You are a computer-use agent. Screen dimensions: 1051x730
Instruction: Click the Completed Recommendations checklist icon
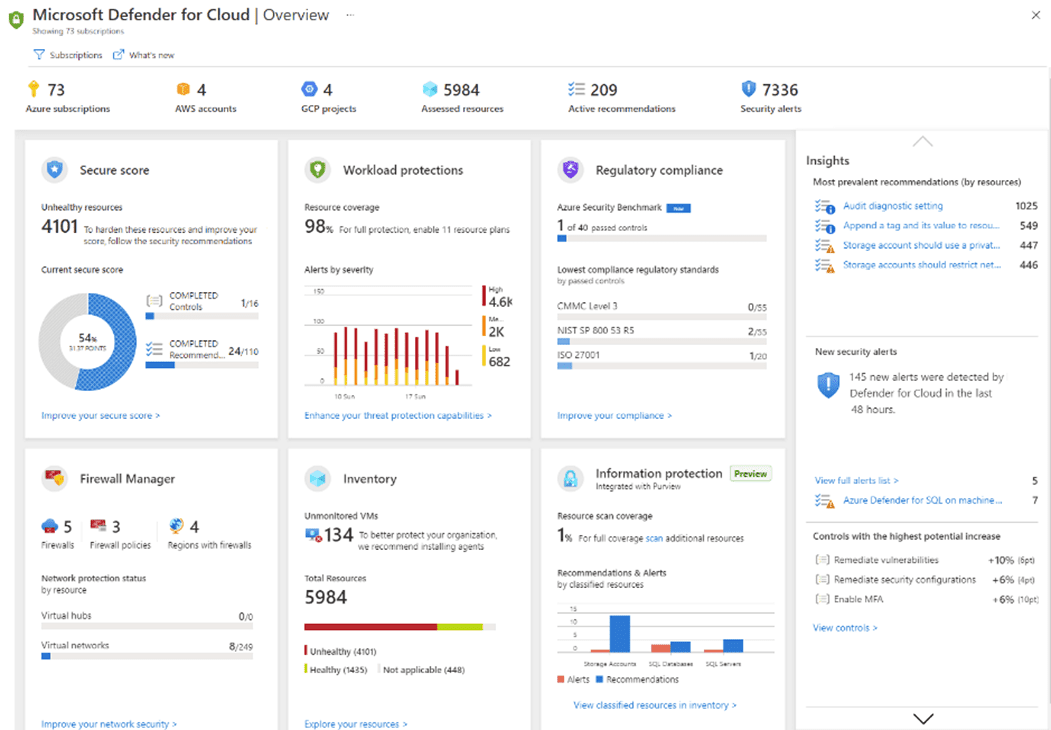pos(154,349)
